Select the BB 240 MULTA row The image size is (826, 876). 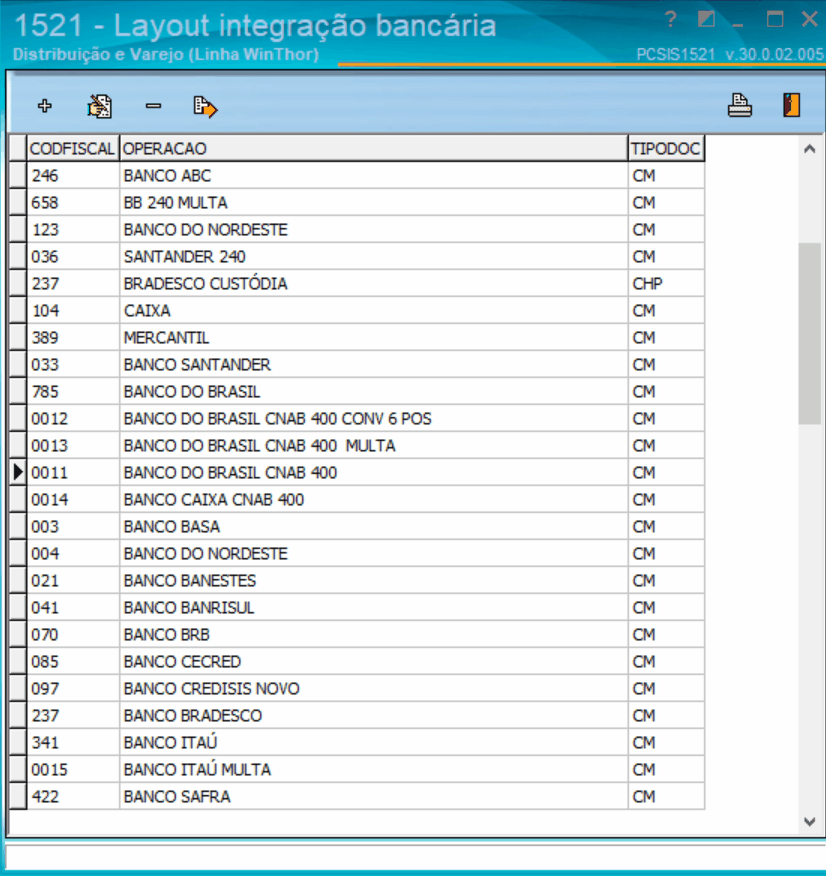coord(357,202)
